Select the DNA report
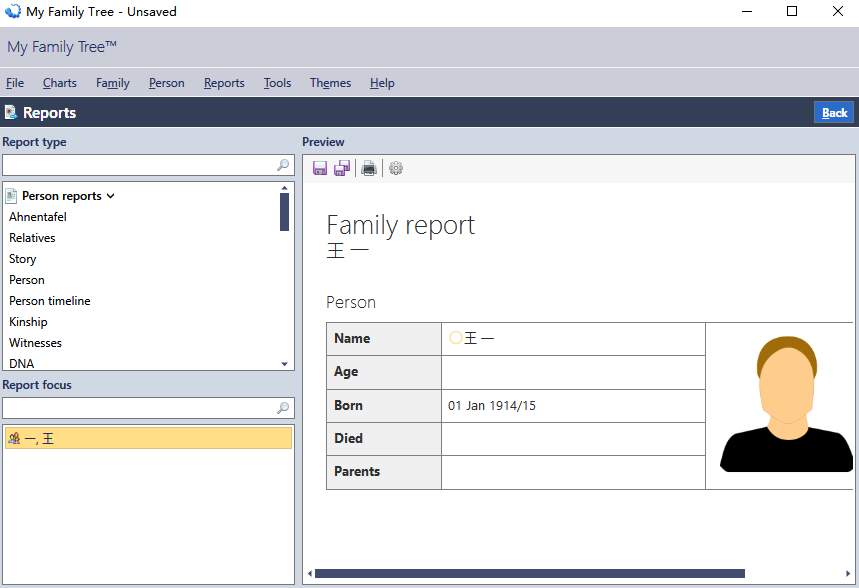 point(21,363)
